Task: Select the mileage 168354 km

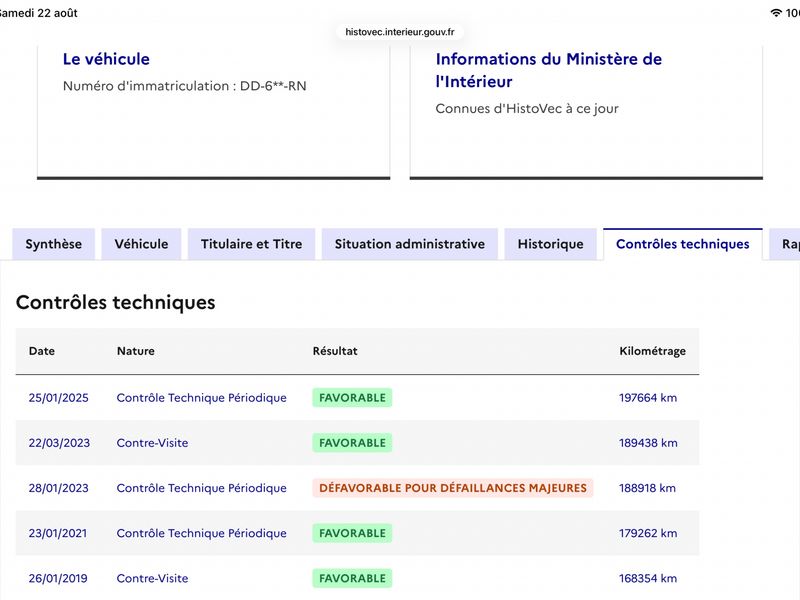Action: 648,579
